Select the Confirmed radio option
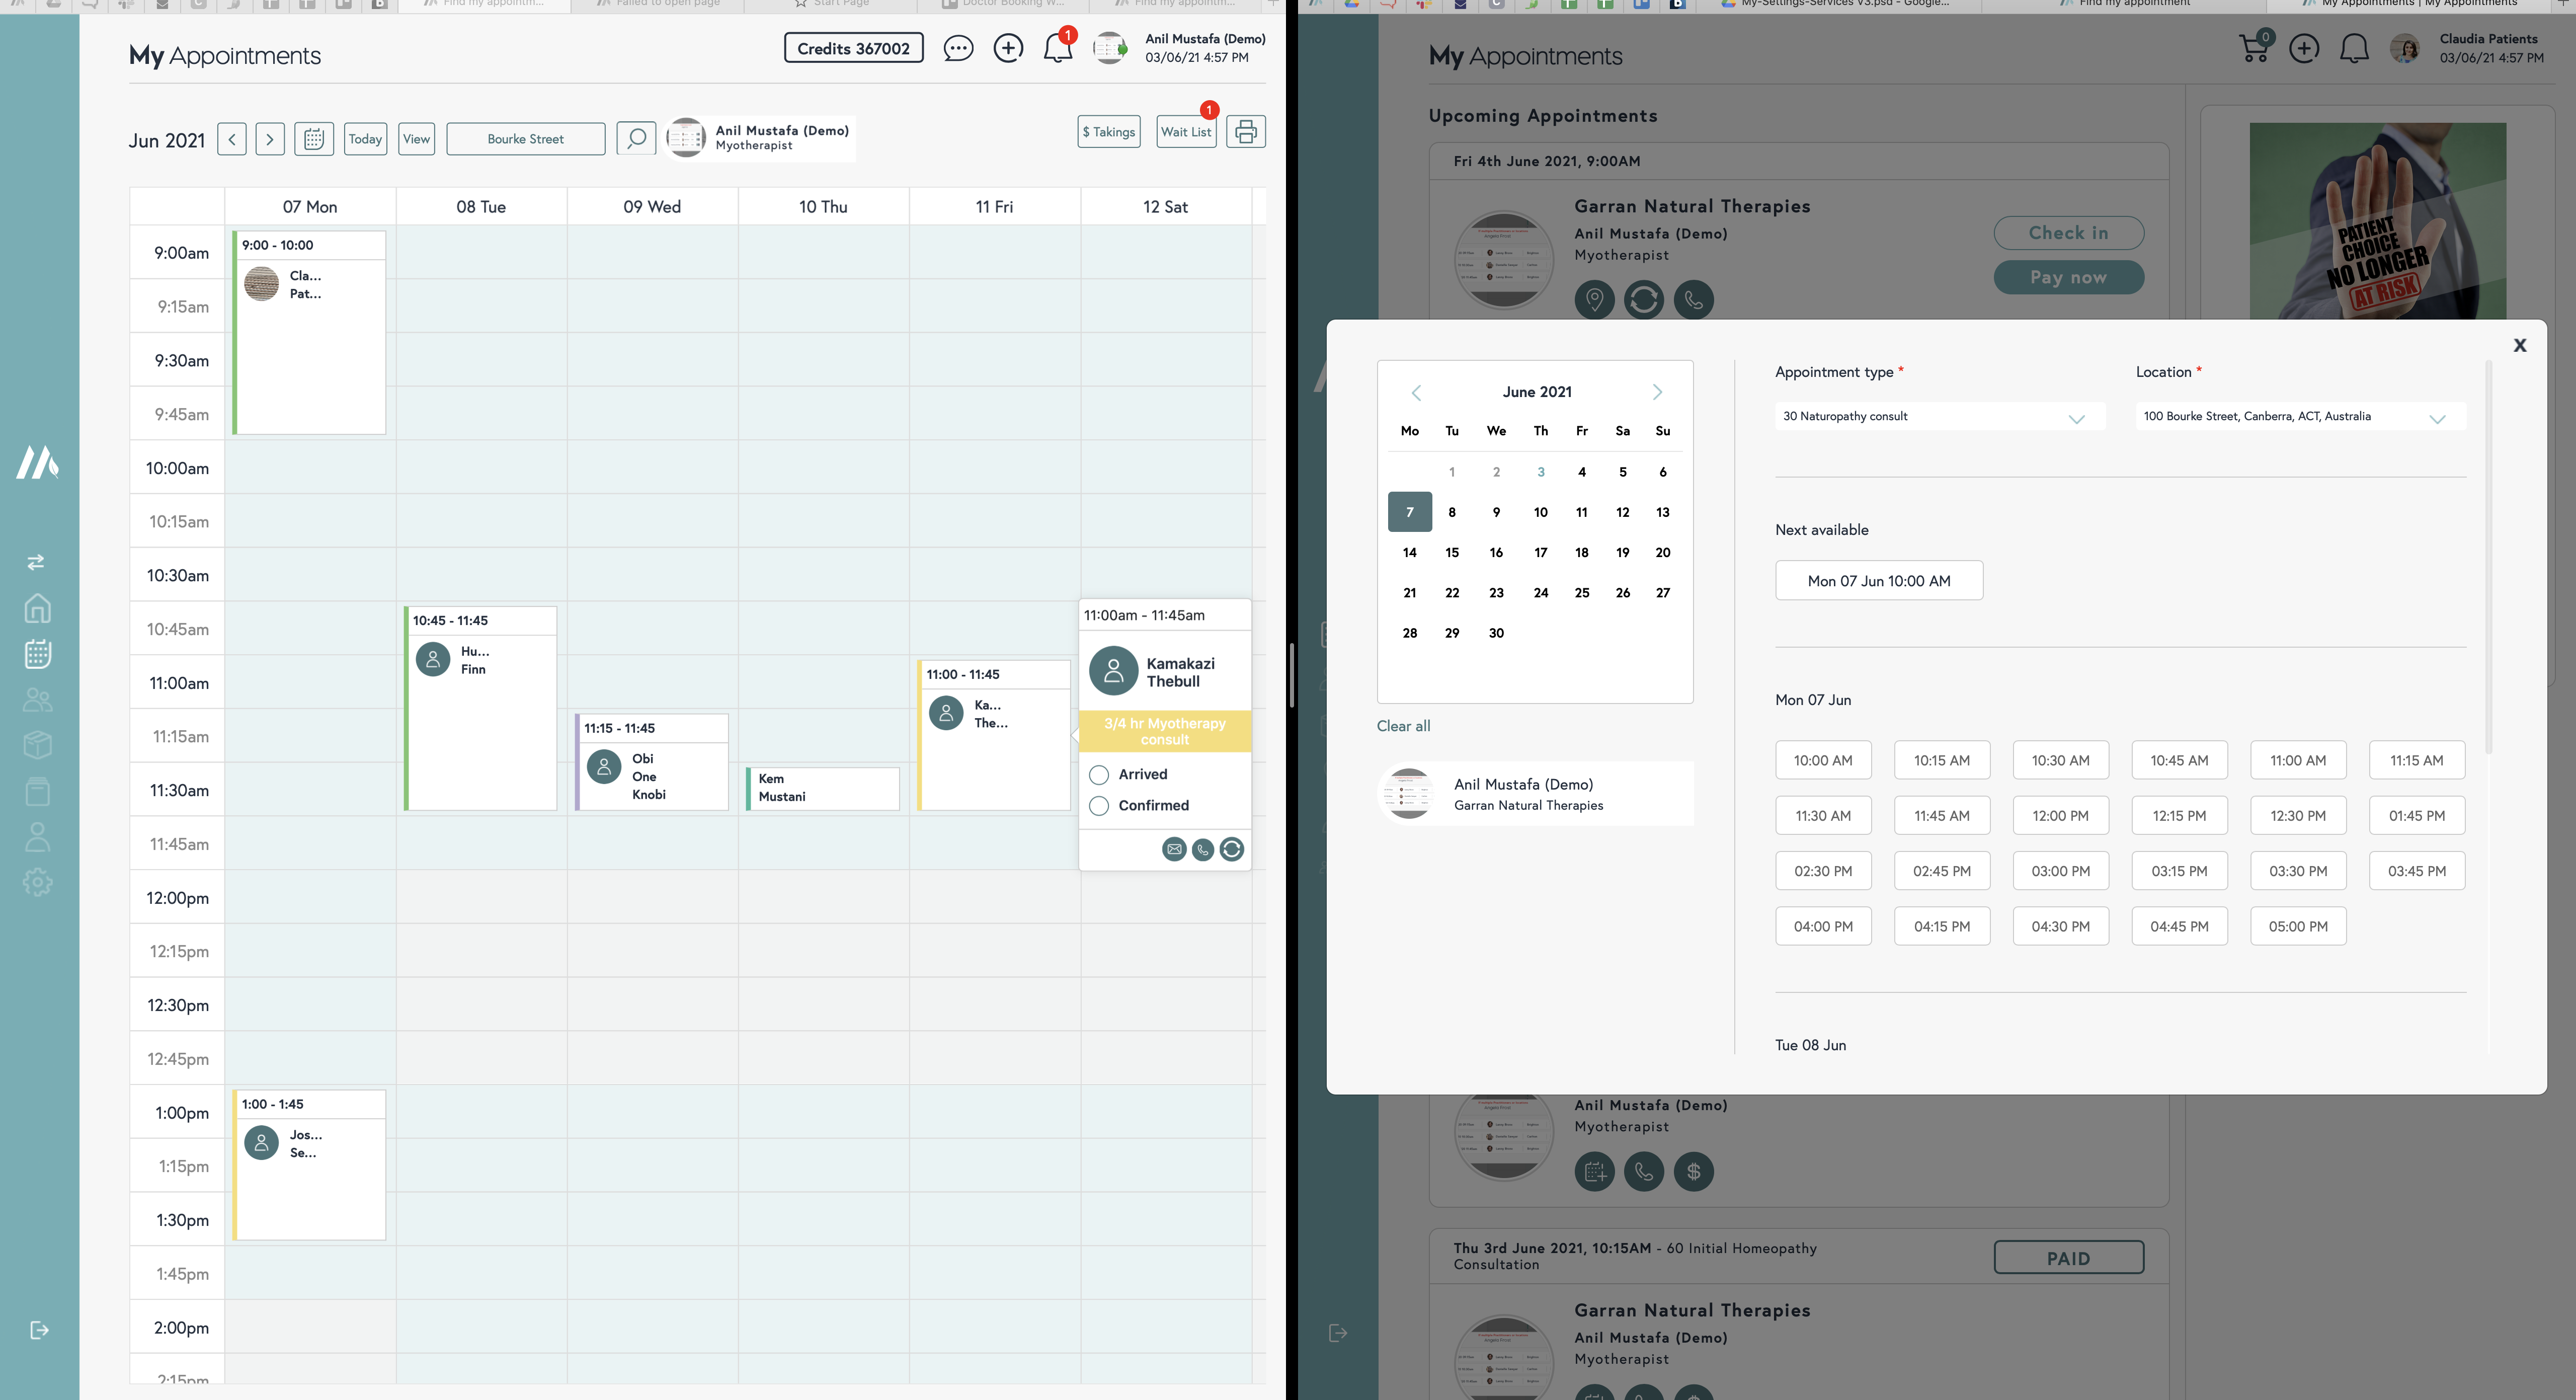The image size is (2576, 1400). tap(1099, 806)
